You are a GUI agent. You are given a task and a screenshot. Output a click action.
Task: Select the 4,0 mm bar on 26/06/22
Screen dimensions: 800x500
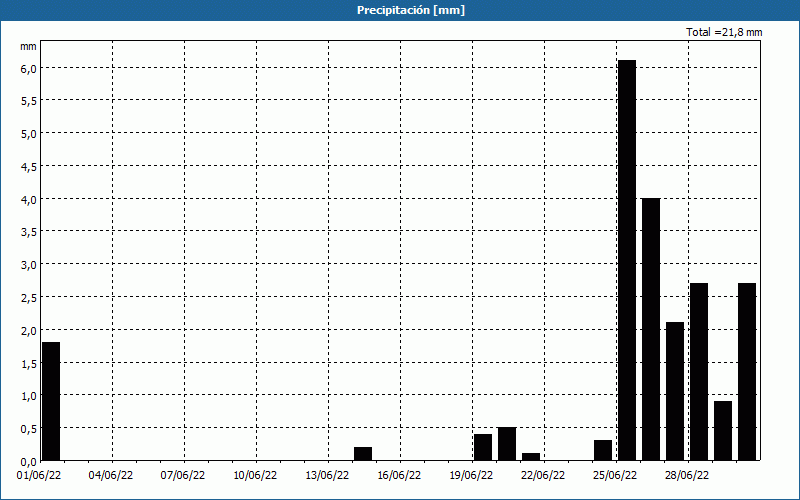[651, 329]
